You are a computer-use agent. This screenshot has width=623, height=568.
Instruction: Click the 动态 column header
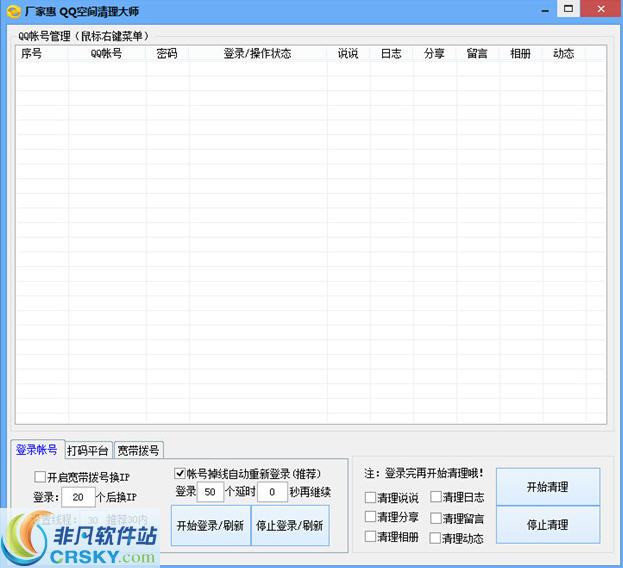pyautogui.click(x=563, y=54)
